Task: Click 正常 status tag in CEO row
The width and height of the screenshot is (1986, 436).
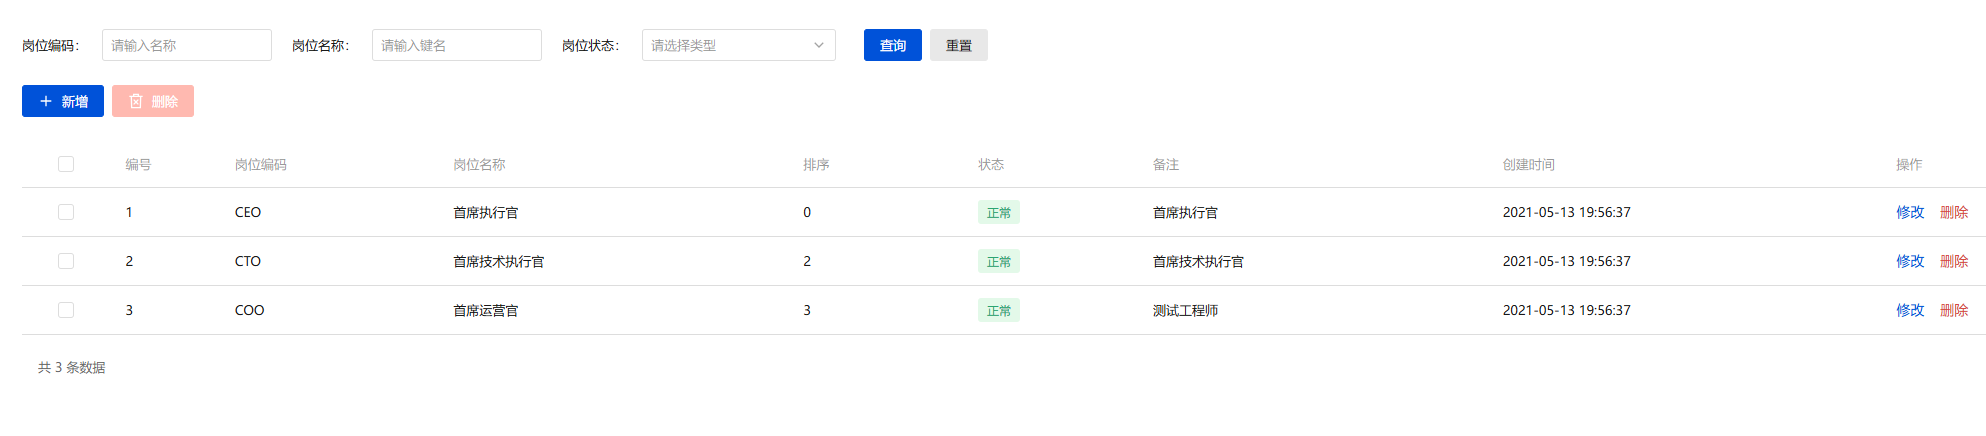Action: point(998,212)
